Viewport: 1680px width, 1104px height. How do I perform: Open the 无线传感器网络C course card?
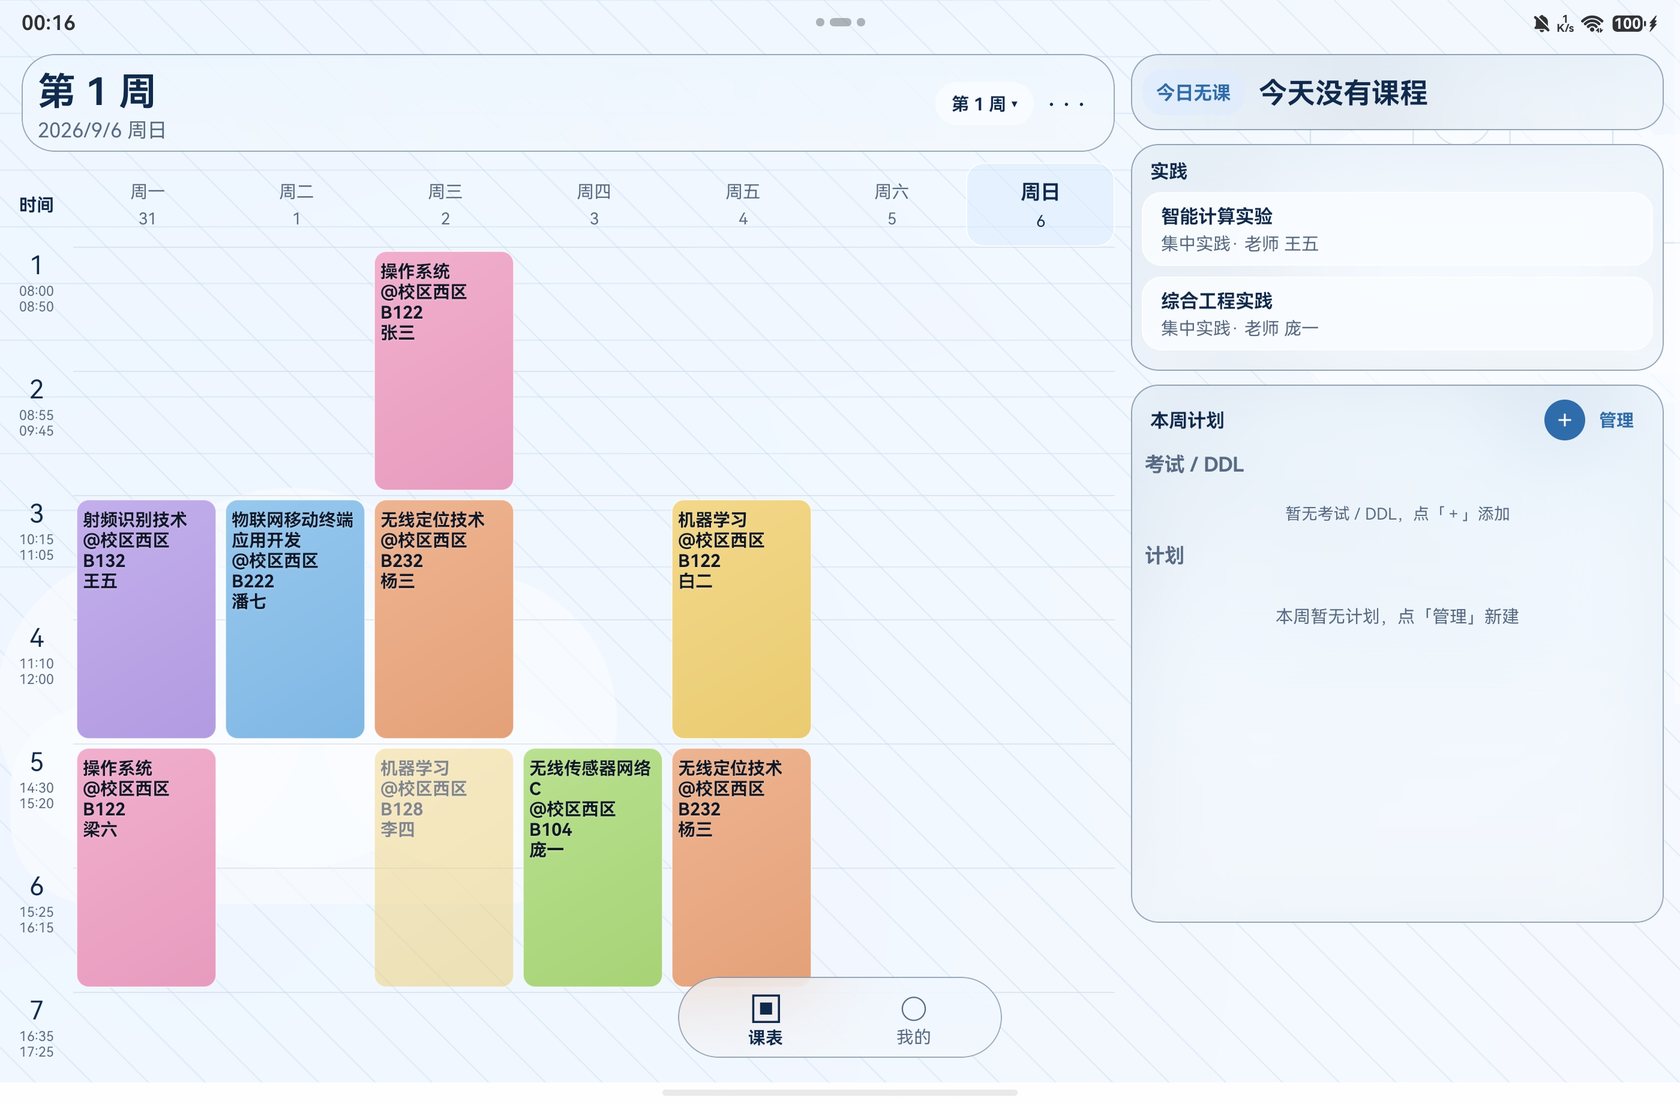coord(593,868)
